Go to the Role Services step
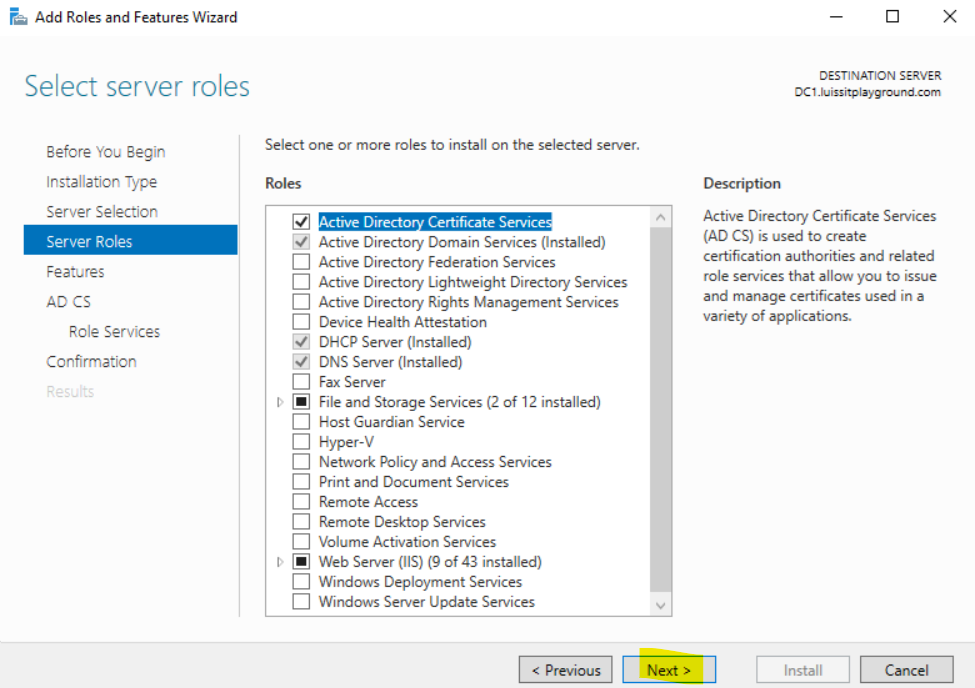 click(114, 332)
